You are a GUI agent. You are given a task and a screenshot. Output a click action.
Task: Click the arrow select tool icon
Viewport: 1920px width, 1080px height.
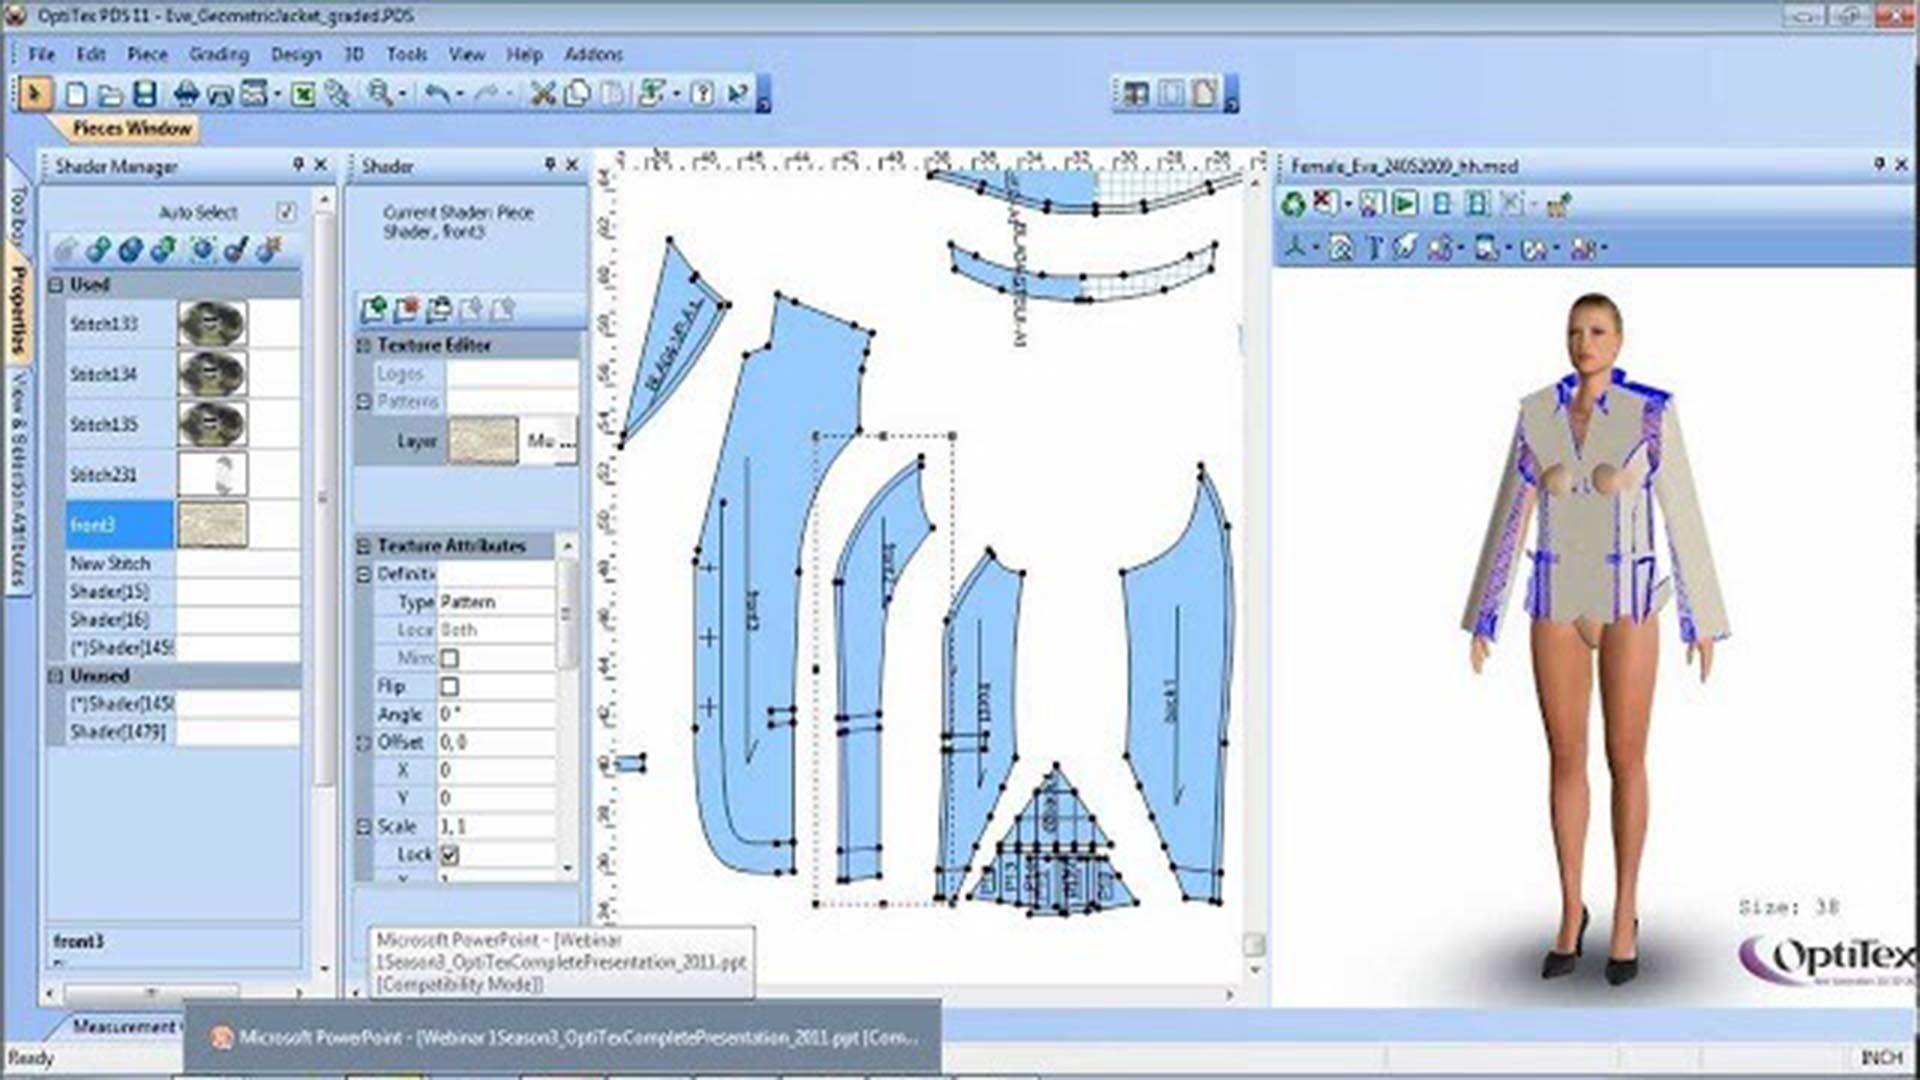click(34, 94)
